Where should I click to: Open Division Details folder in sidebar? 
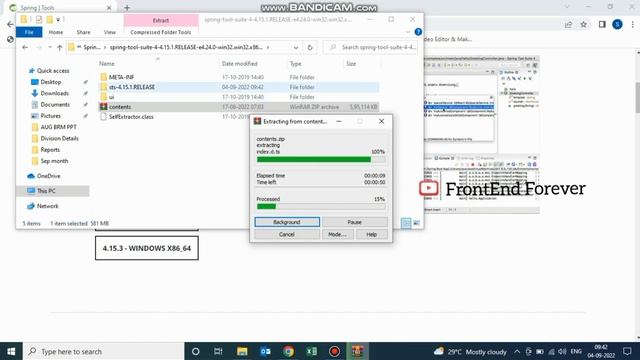(x=59, y=138)
